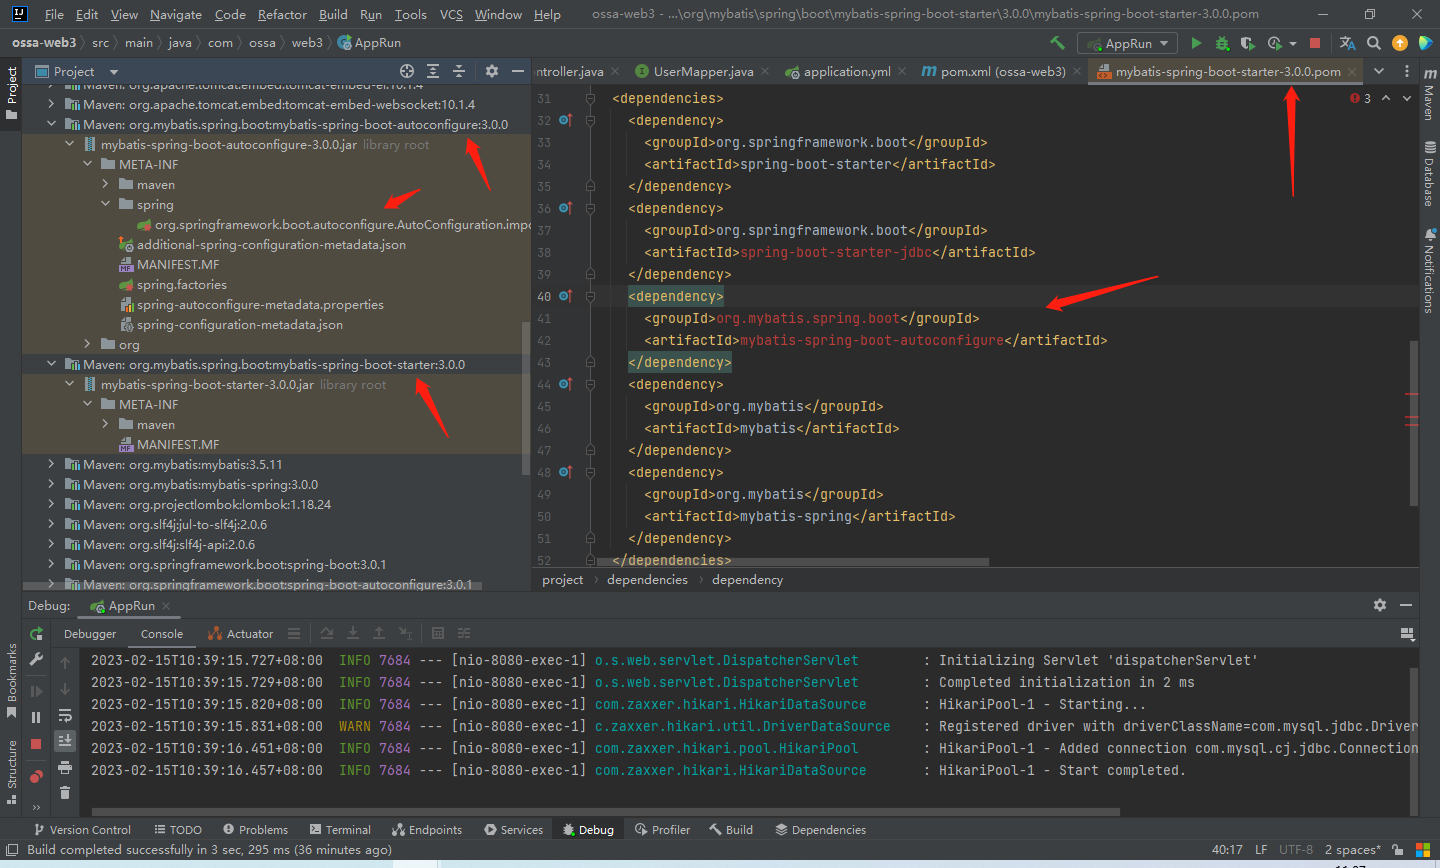
Task: Toggle Structure tool window
Action: point(12,771)
